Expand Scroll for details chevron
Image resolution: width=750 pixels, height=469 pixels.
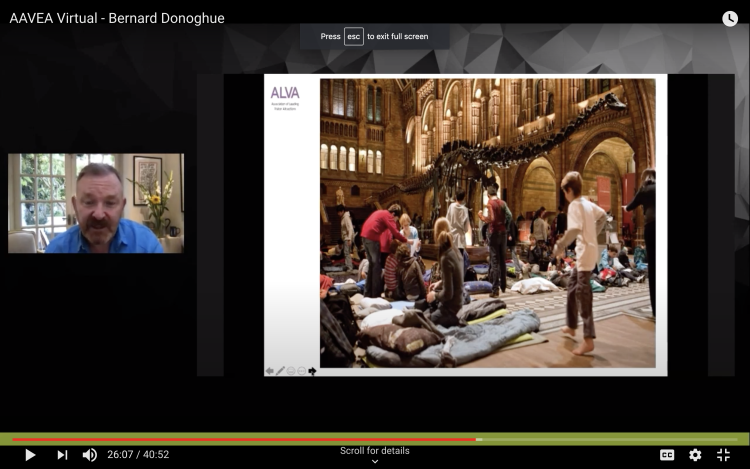(x=375, y=462)
